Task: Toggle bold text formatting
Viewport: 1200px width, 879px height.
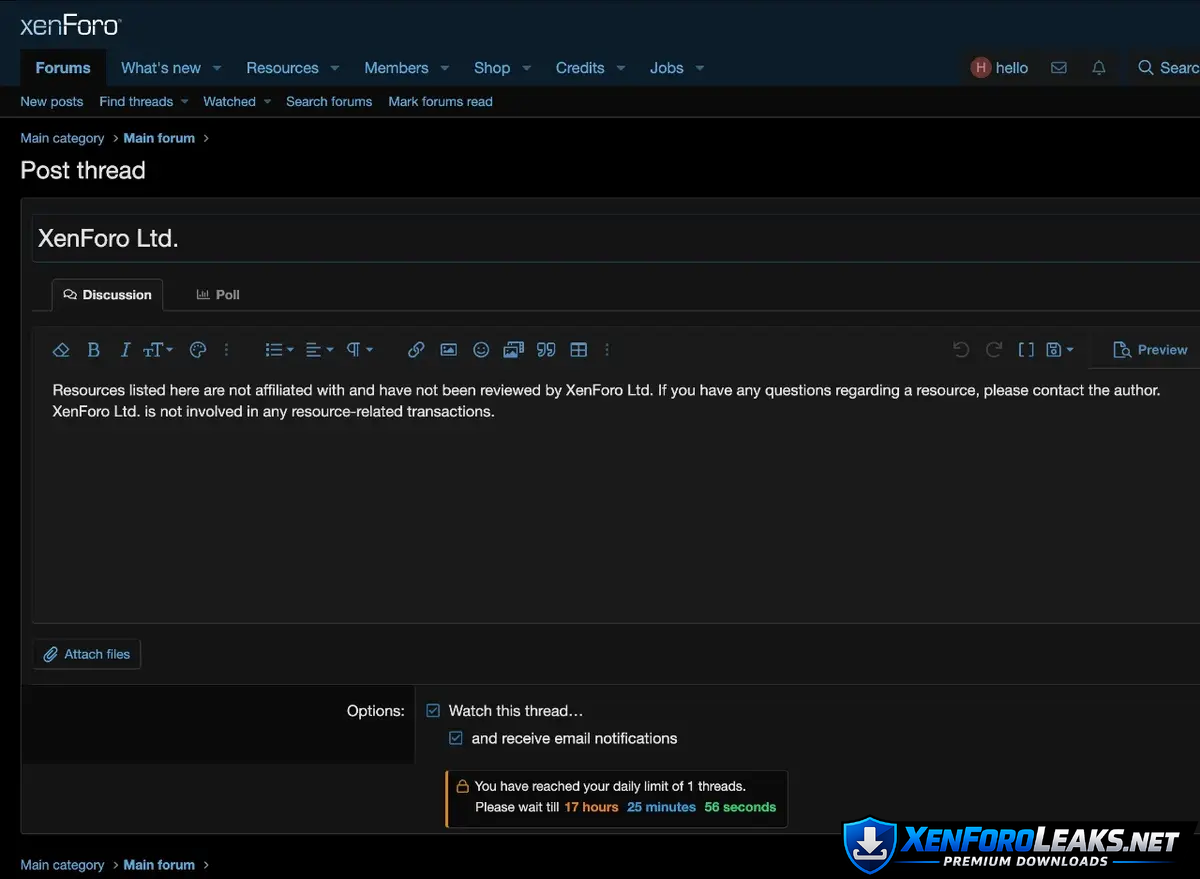Action: (x=93, y=350)
